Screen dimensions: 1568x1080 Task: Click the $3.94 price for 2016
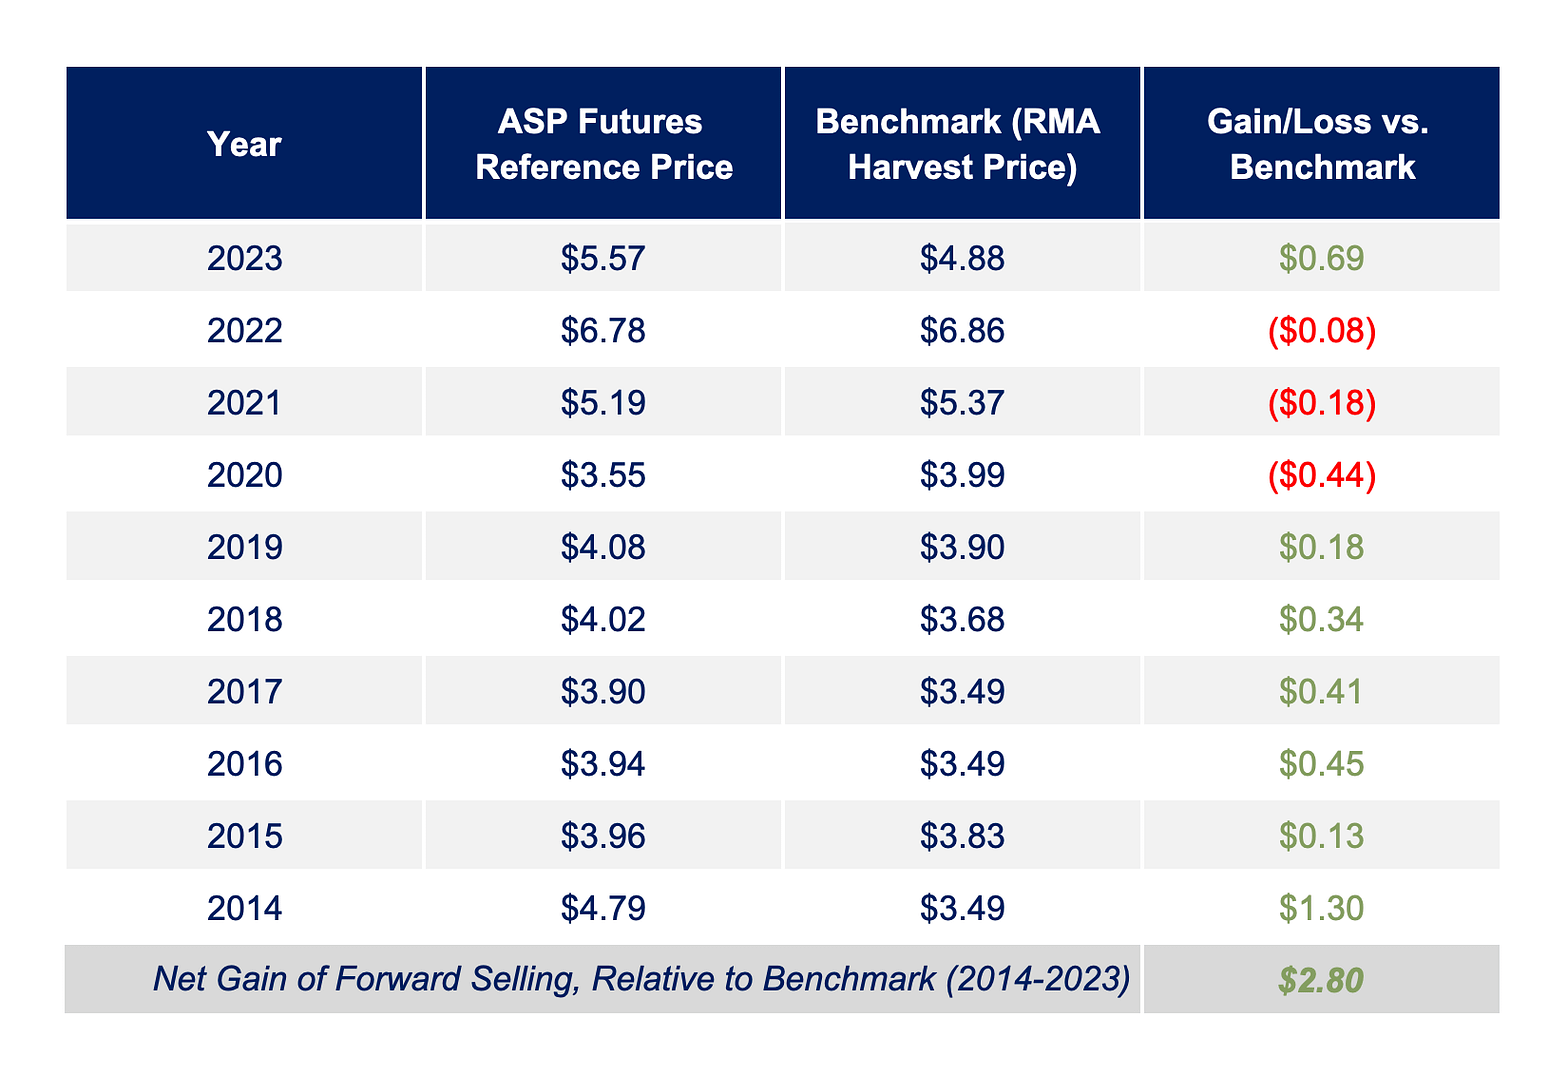[603, 763]
